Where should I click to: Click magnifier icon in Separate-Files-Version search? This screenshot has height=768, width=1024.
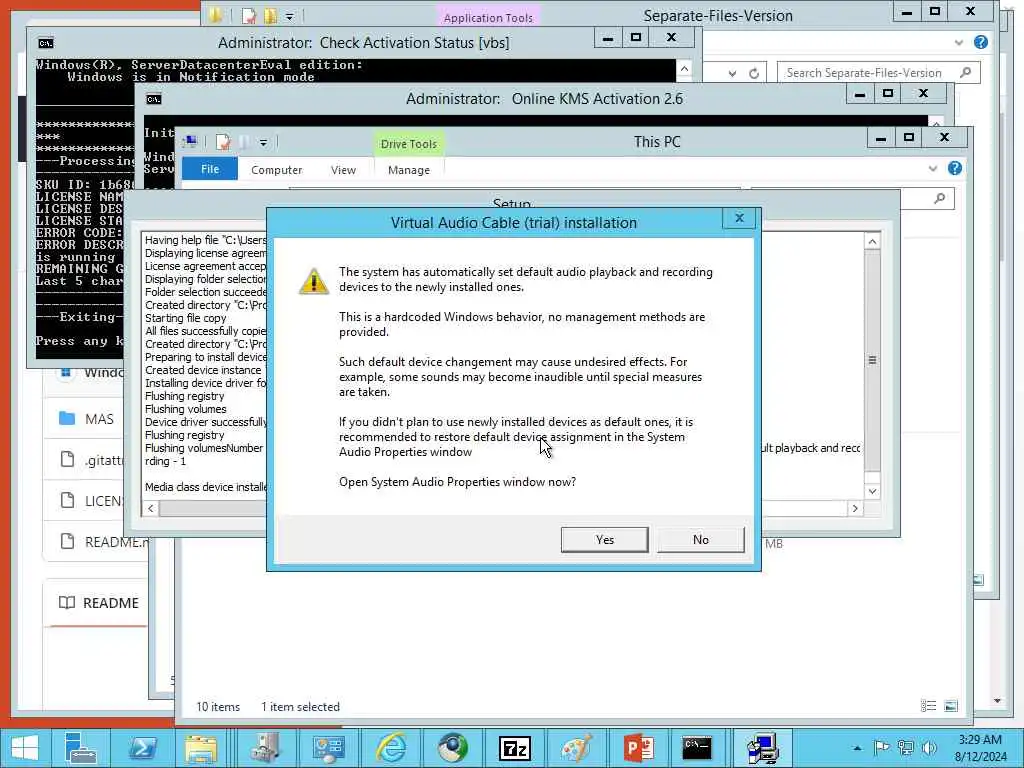[965, 72]
